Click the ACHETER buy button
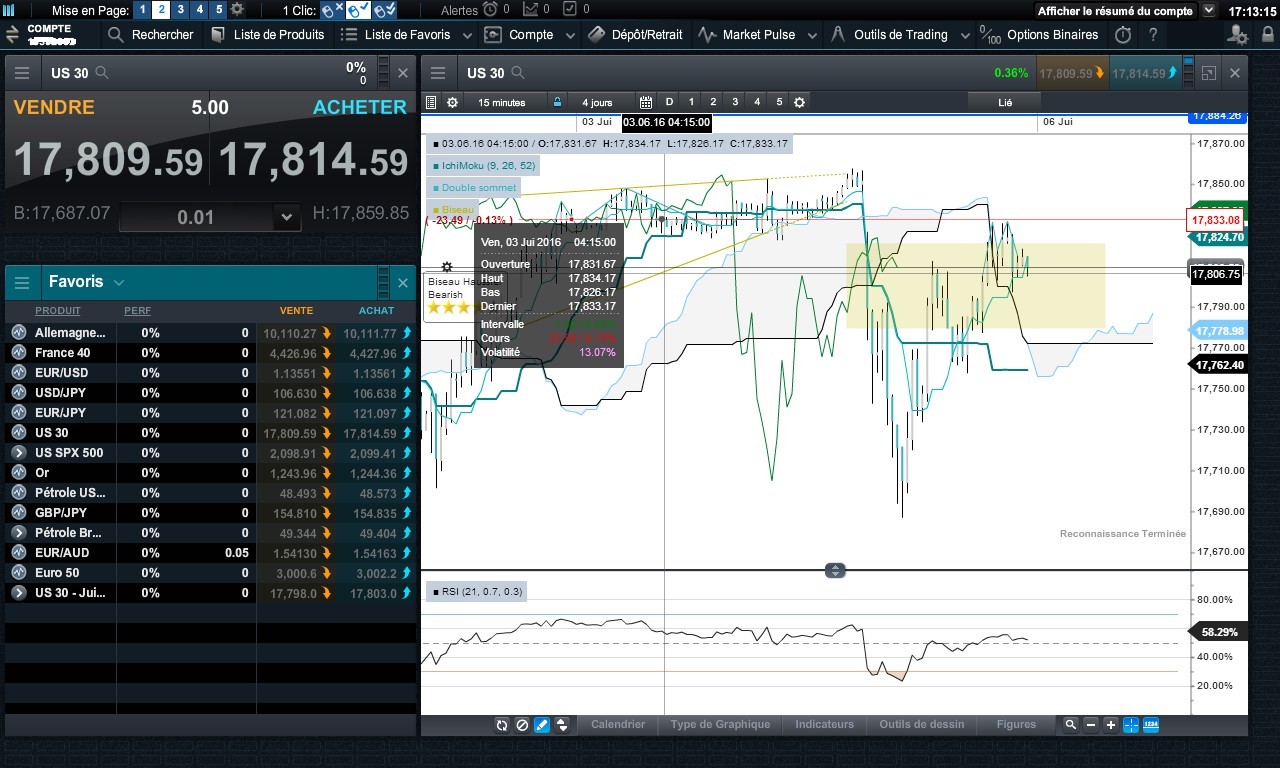The width and height of the screenshot is (1280, 768). tap(359, 108)
